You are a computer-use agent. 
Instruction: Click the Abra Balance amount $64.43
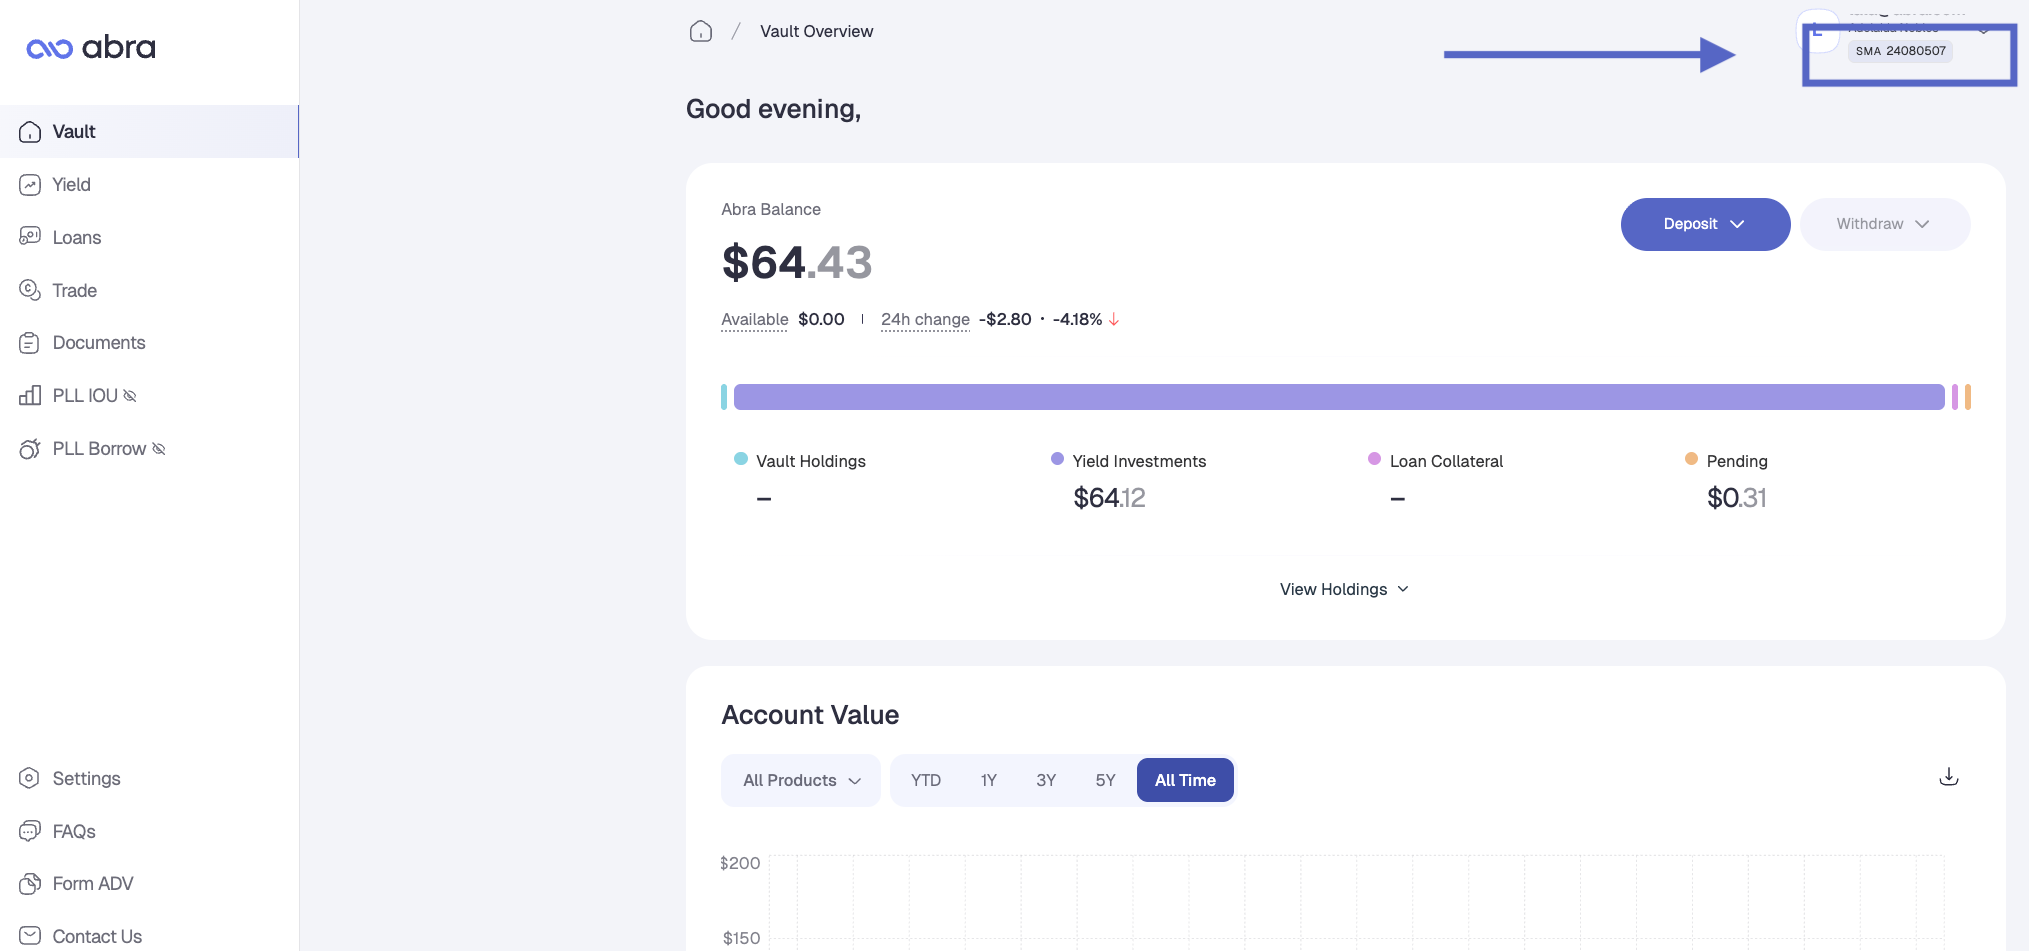(797, 263)
